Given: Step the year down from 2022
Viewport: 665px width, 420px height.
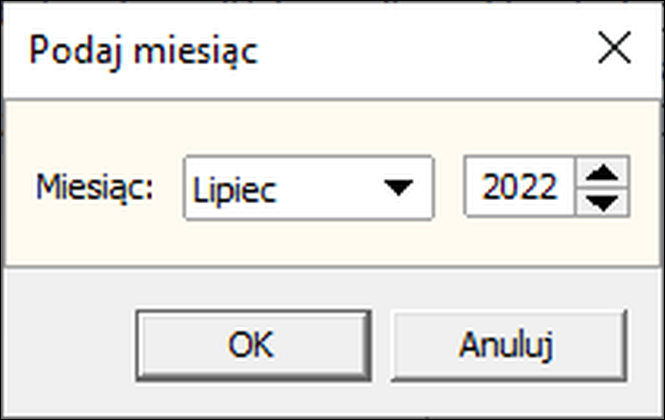Looking at the screenshot, I should click(602, 202).
